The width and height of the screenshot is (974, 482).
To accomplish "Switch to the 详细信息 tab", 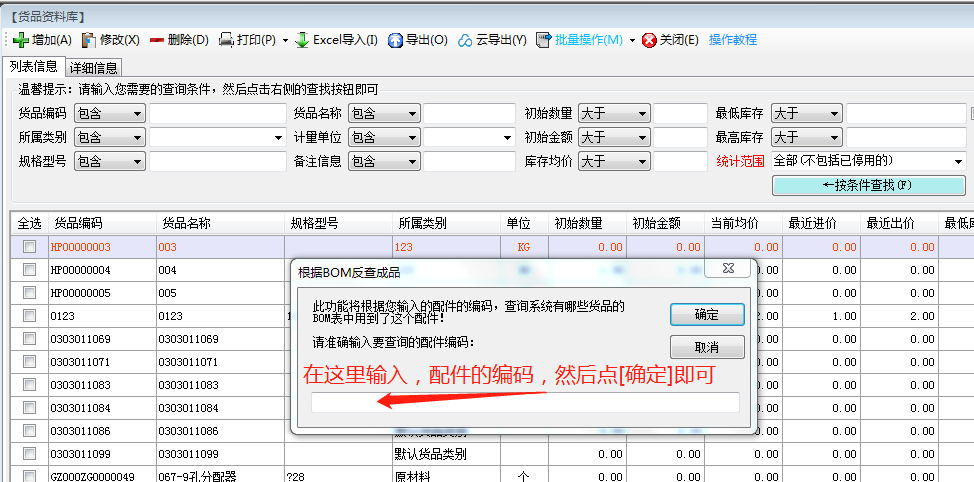I will tap(94, 68).
